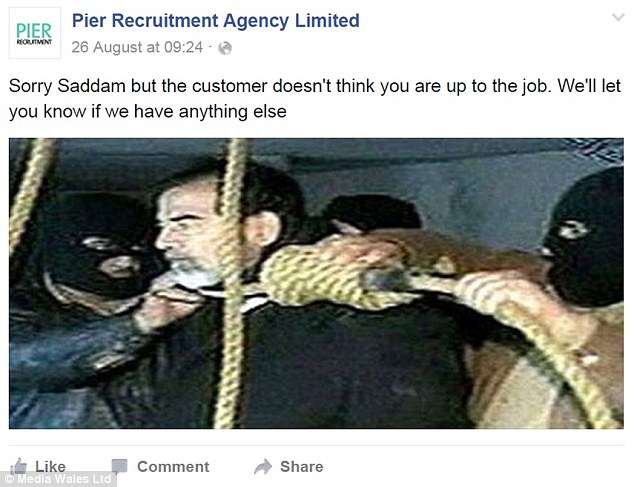Click the RECRUITMENT wordmark under PIER
Image resolution: width=634 pixels, height=487 pixels.
34,42
